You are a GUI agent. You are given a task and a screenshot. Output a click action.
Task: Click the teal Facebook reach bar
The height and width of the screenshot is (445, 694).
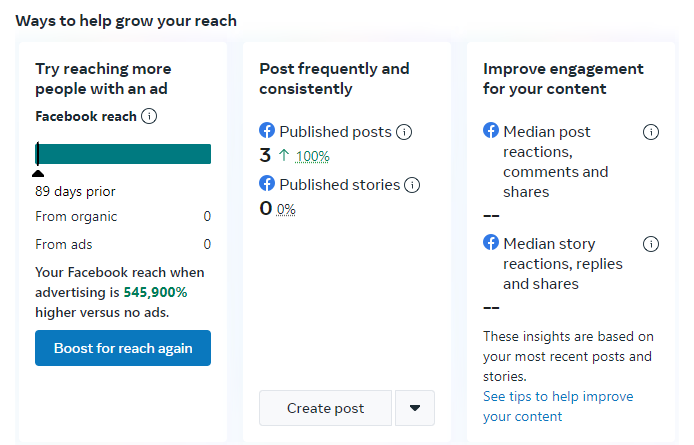(123, 154)
